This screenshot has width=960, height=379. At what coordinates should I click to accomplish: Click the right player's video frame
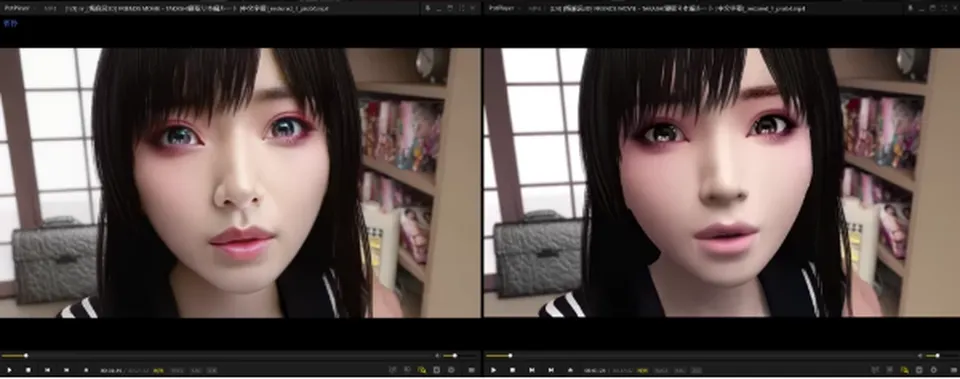pos(722,182)
